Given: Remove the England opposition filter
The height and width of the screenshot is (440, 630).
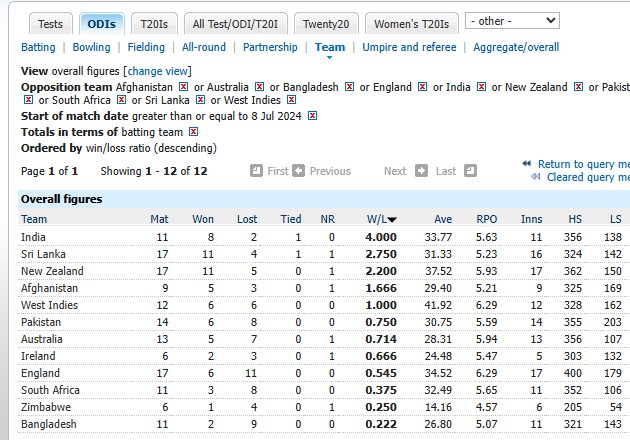Looking at the screenshot, I should coord(422,87).
